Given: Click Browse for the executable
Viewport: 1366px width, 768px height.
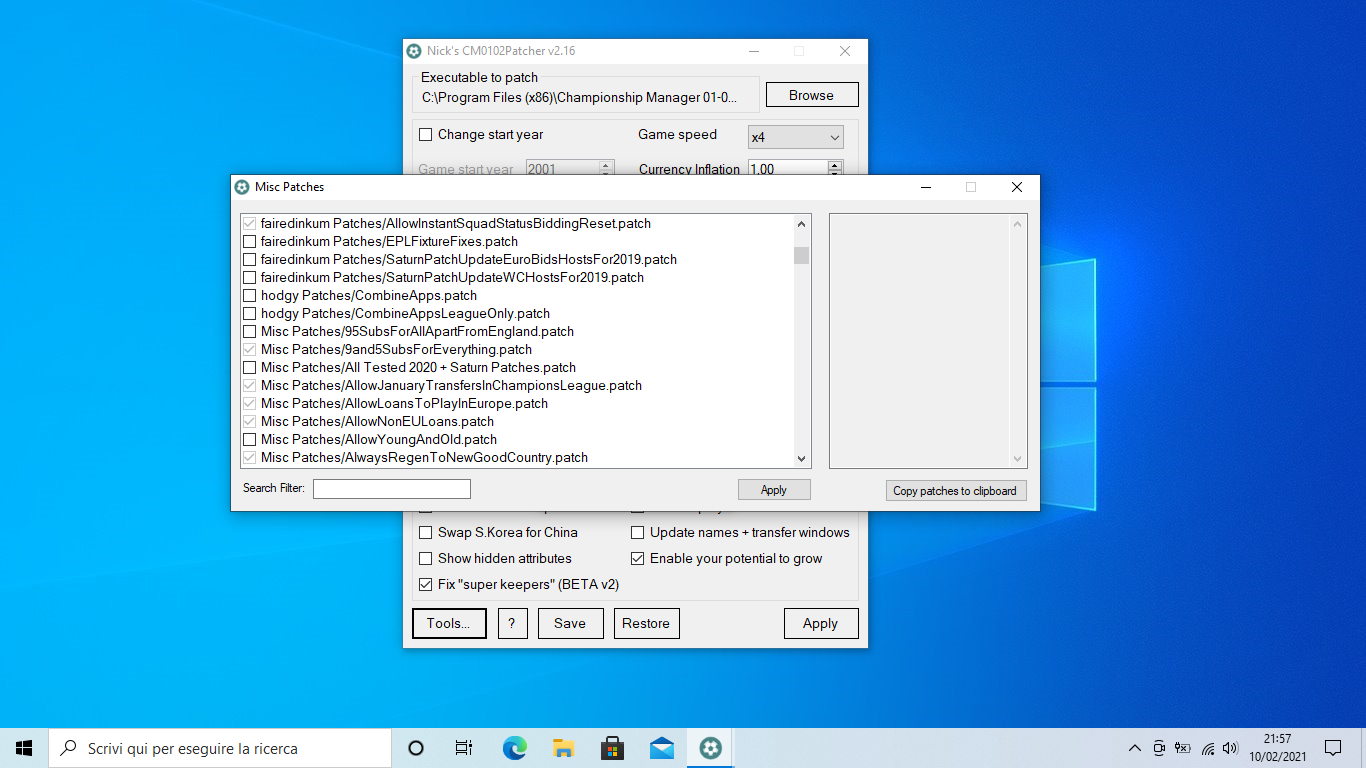Looking at the screenshot, I should 812,95.
